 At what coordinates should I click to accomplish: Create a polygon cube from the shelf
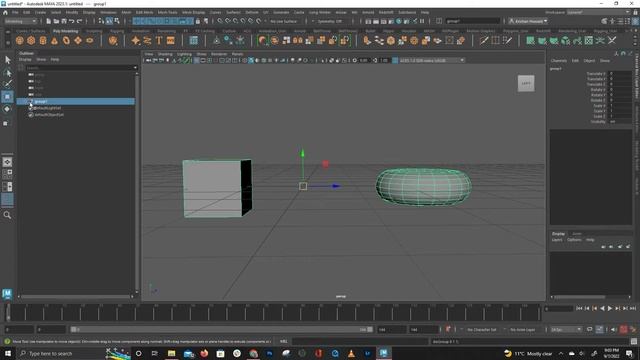pos(31,40)
